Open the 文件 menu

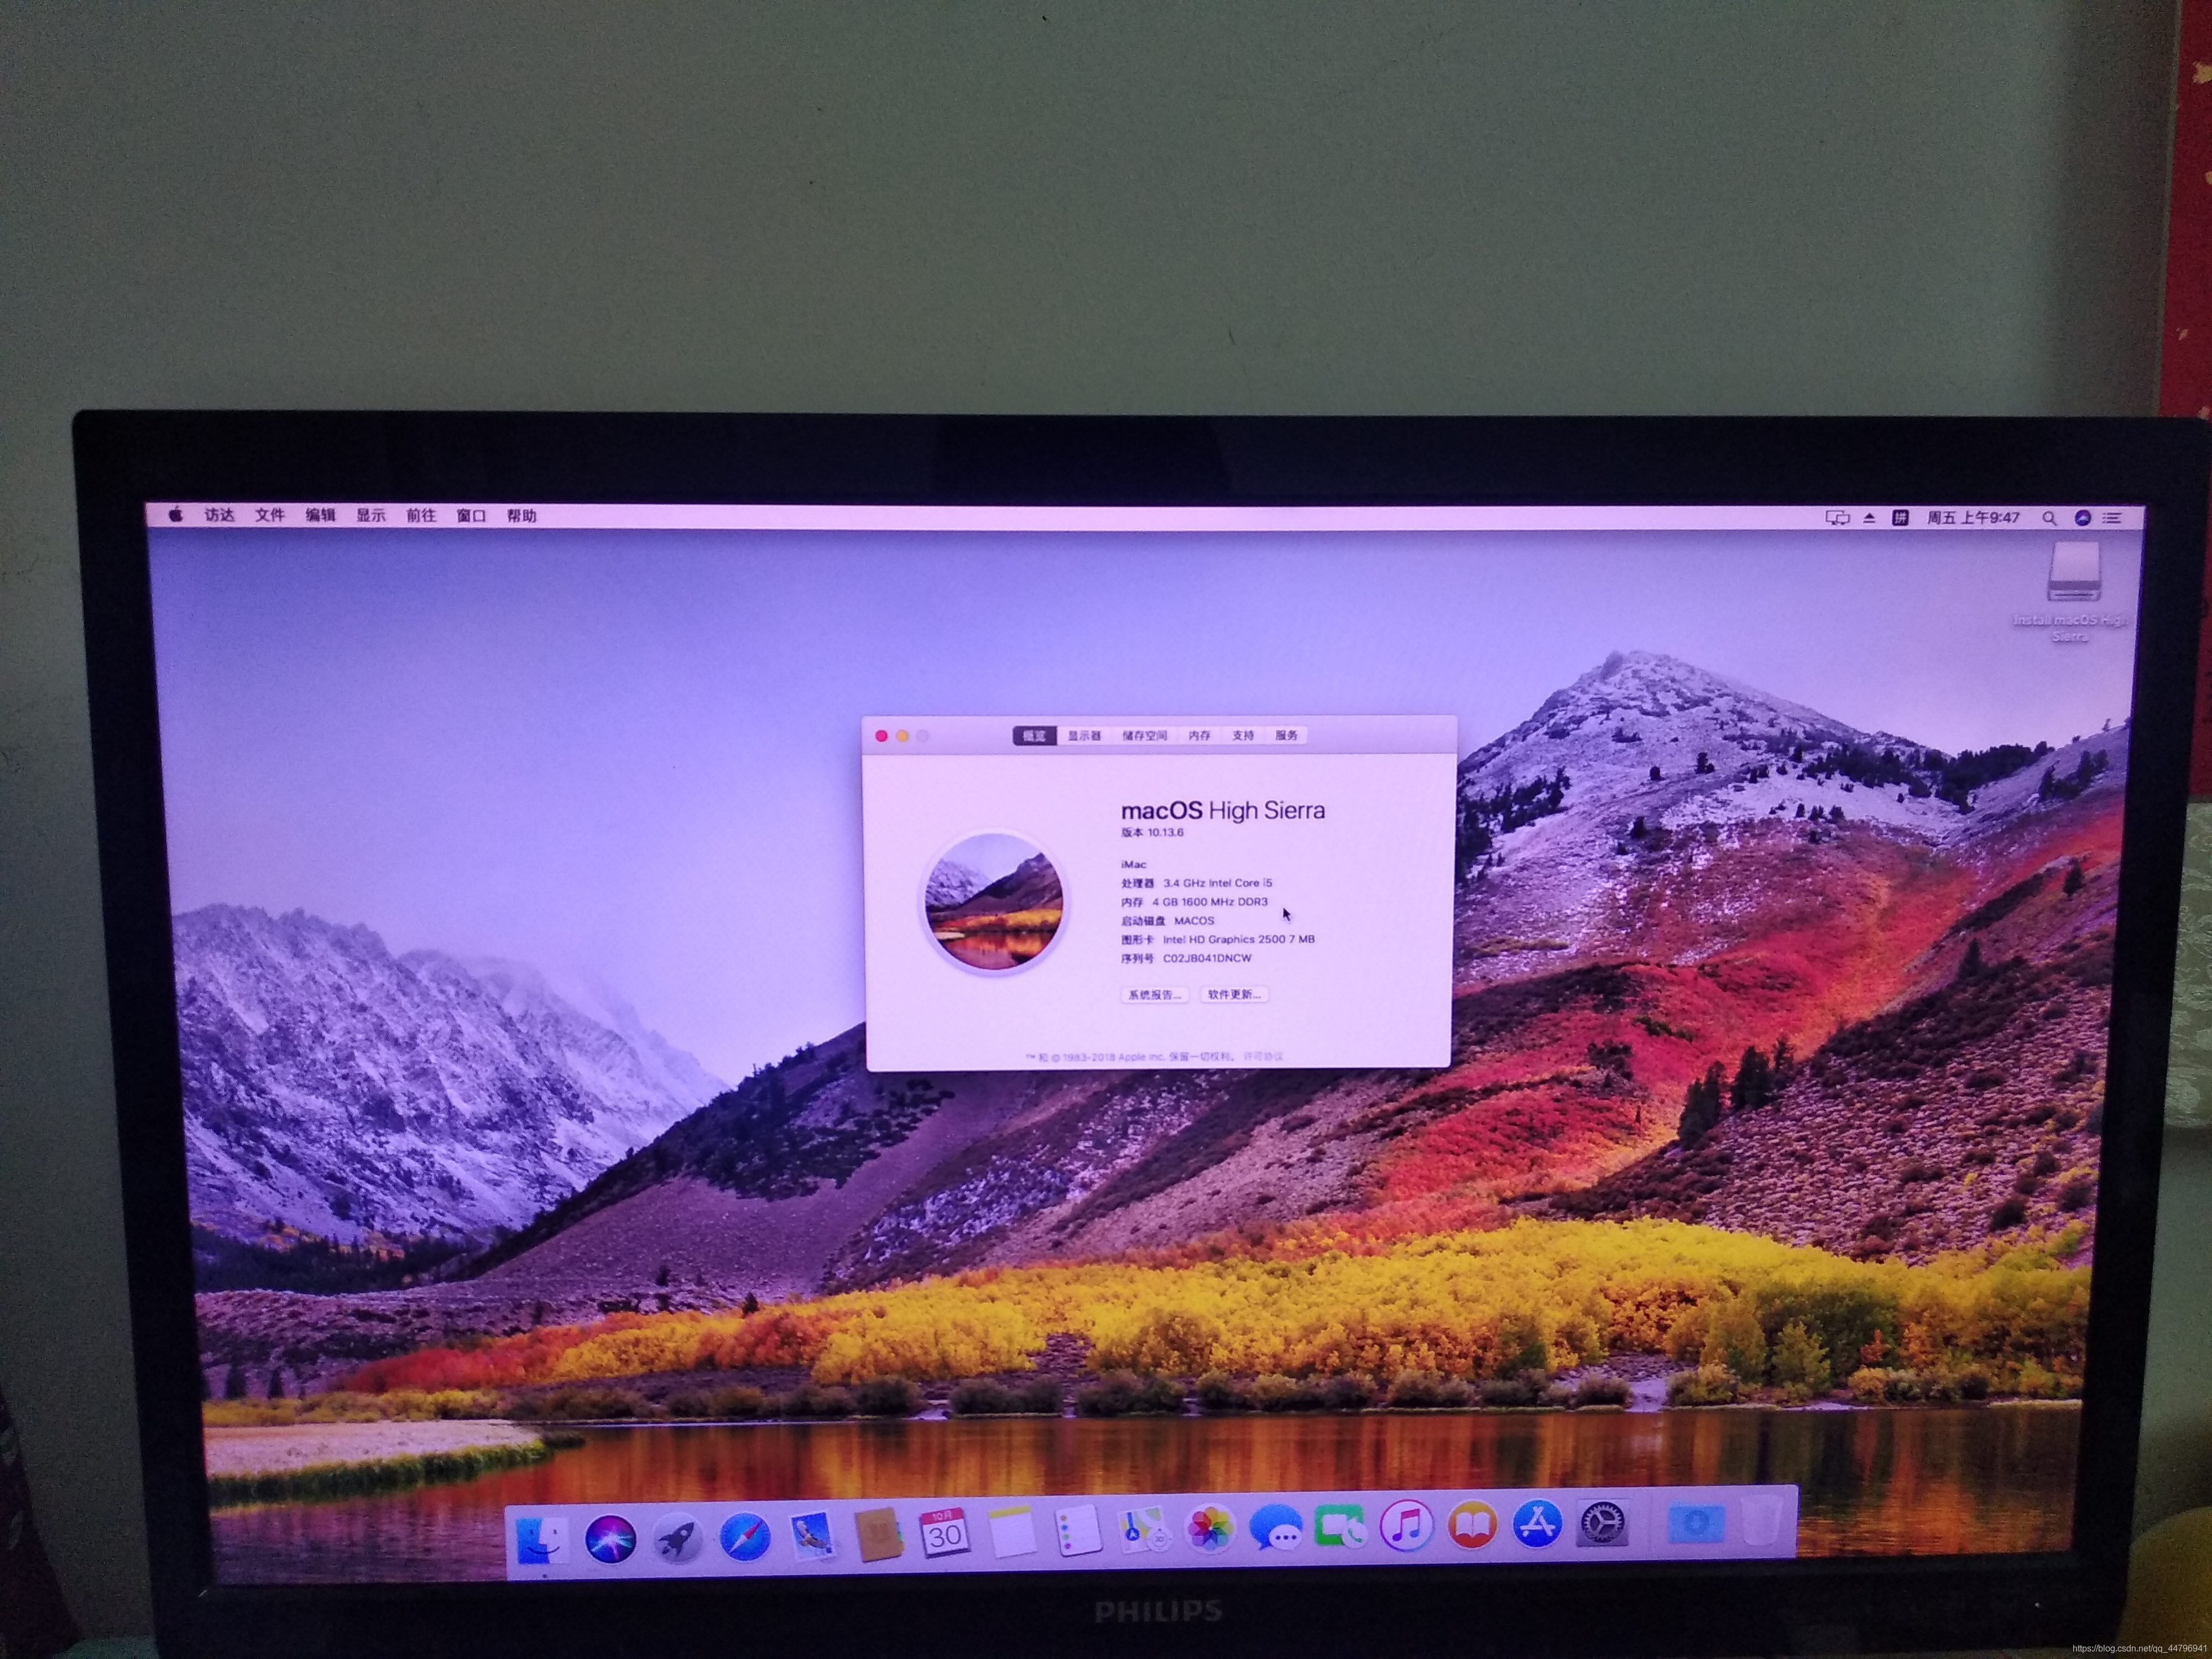[x=269, y=515]
